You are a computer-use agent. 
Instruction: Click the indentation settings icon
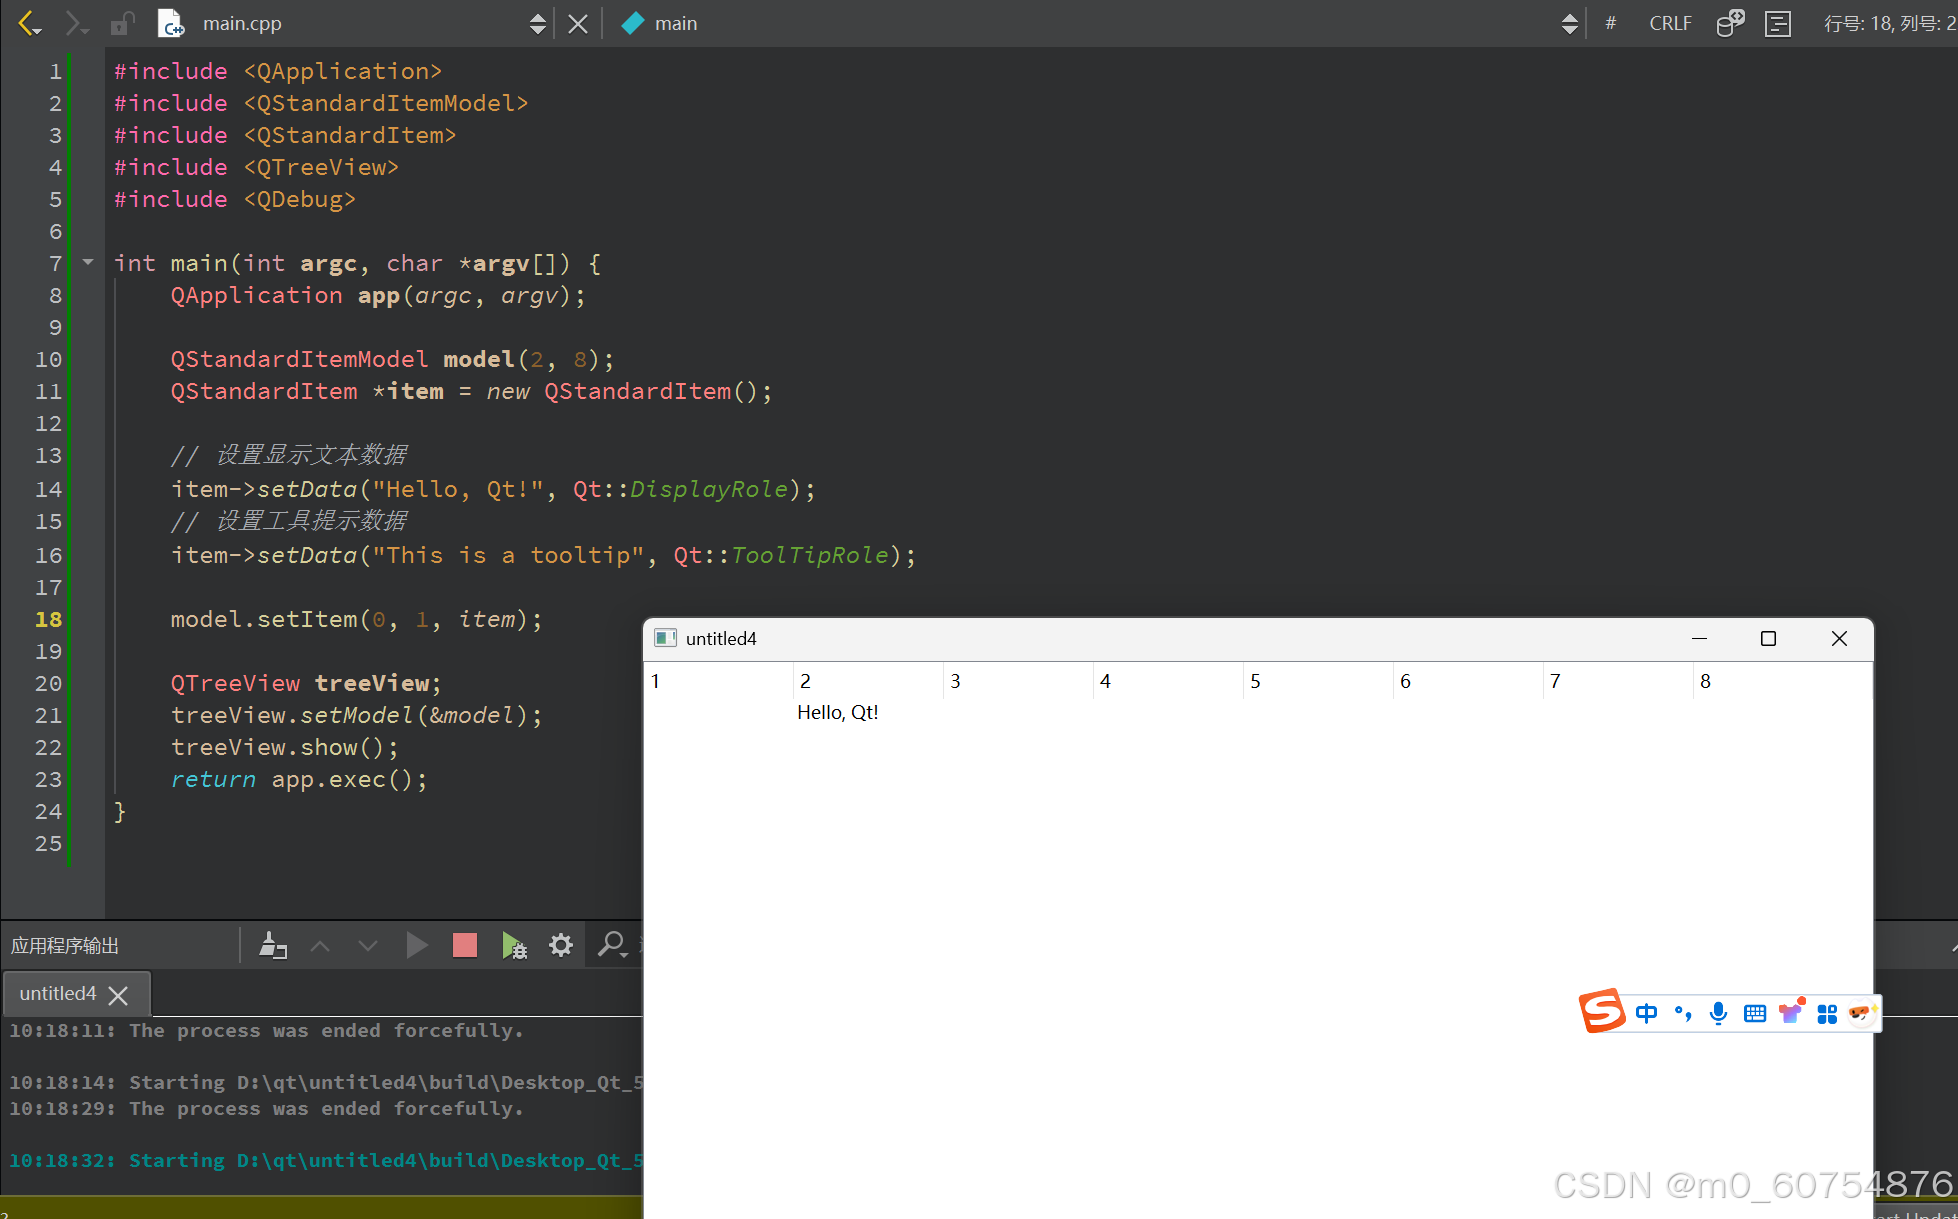pos(1777,23)
